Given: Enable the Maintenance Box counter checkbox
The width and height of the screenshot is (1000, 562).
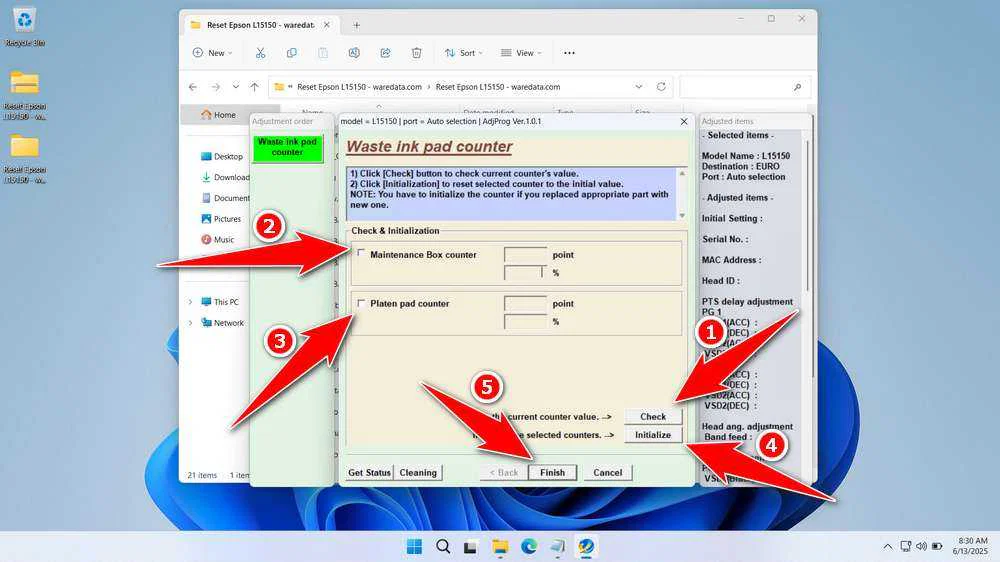Looking at the screenshot, I should pyautogui.click(x=362, y=253).
